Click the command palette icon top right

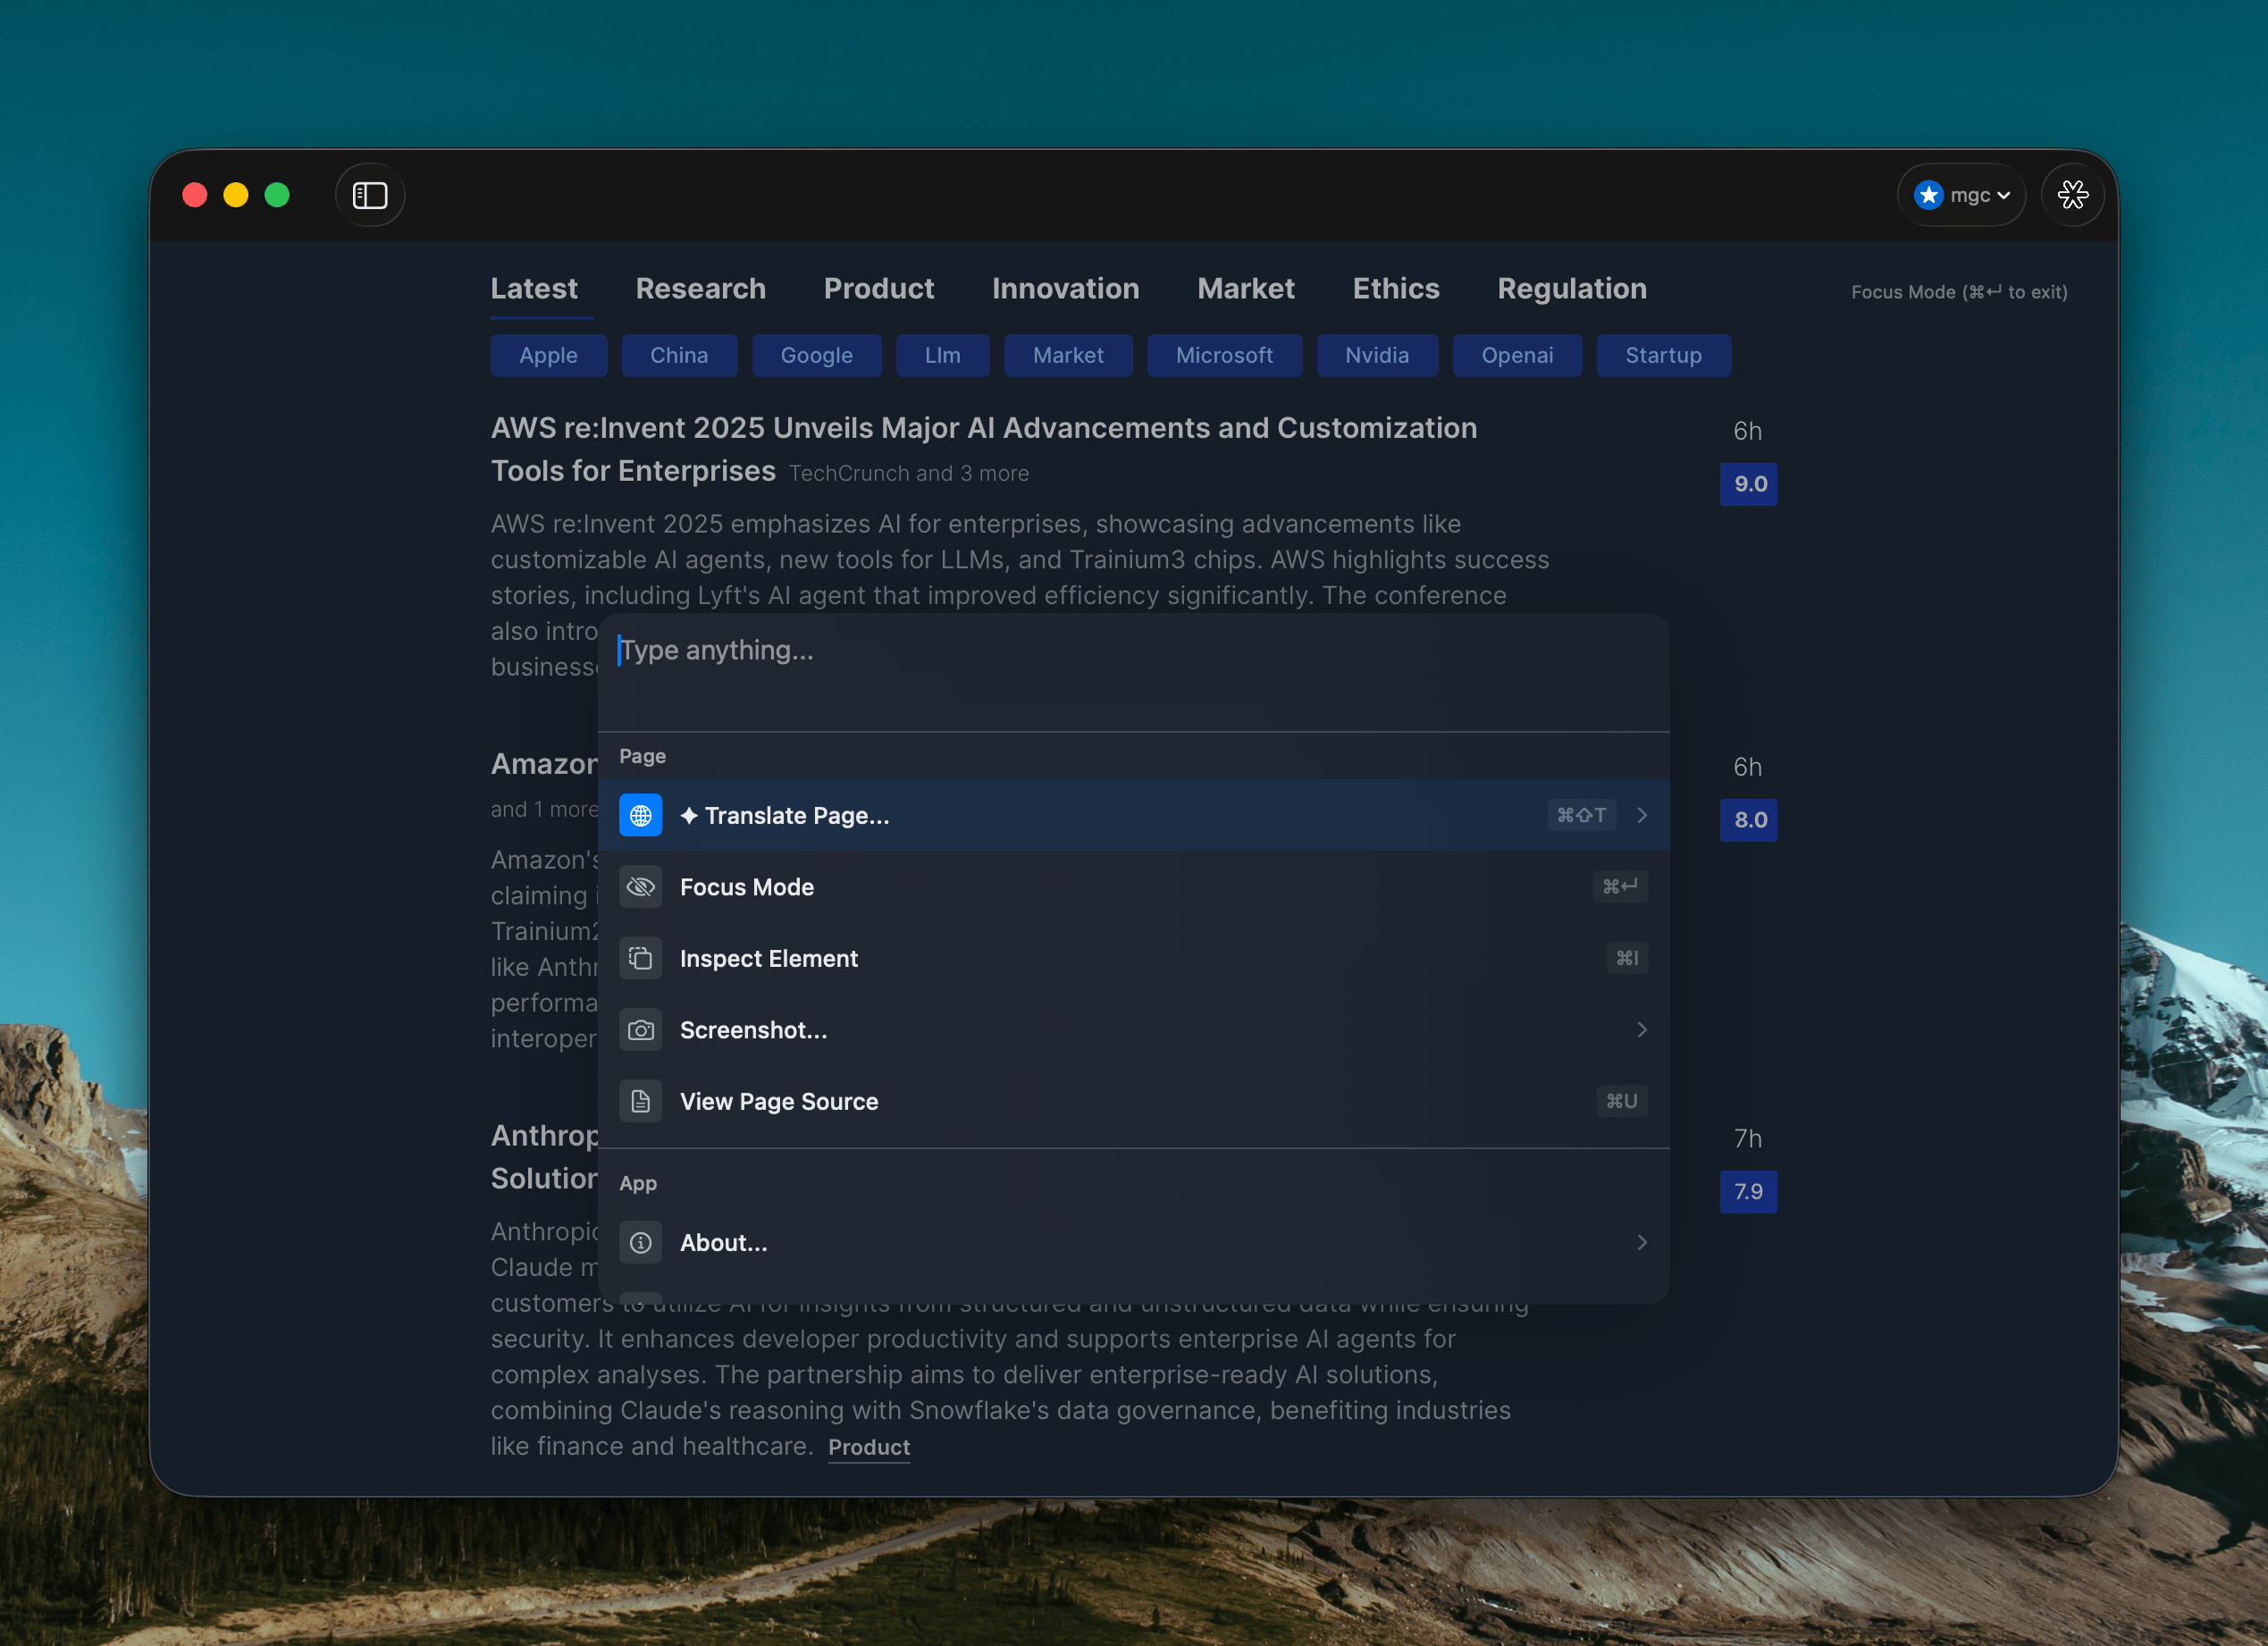(x=2072, y=195)
